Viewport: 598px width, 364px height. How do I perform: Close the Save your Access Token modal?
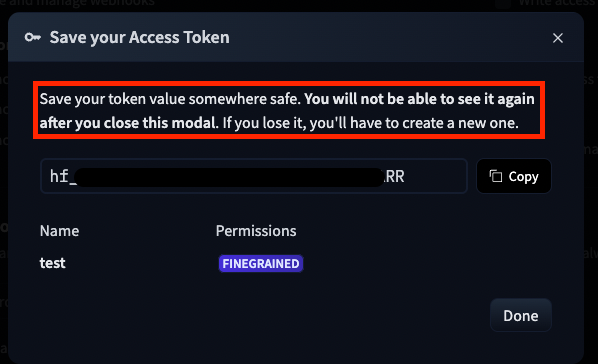coord(558,38)
